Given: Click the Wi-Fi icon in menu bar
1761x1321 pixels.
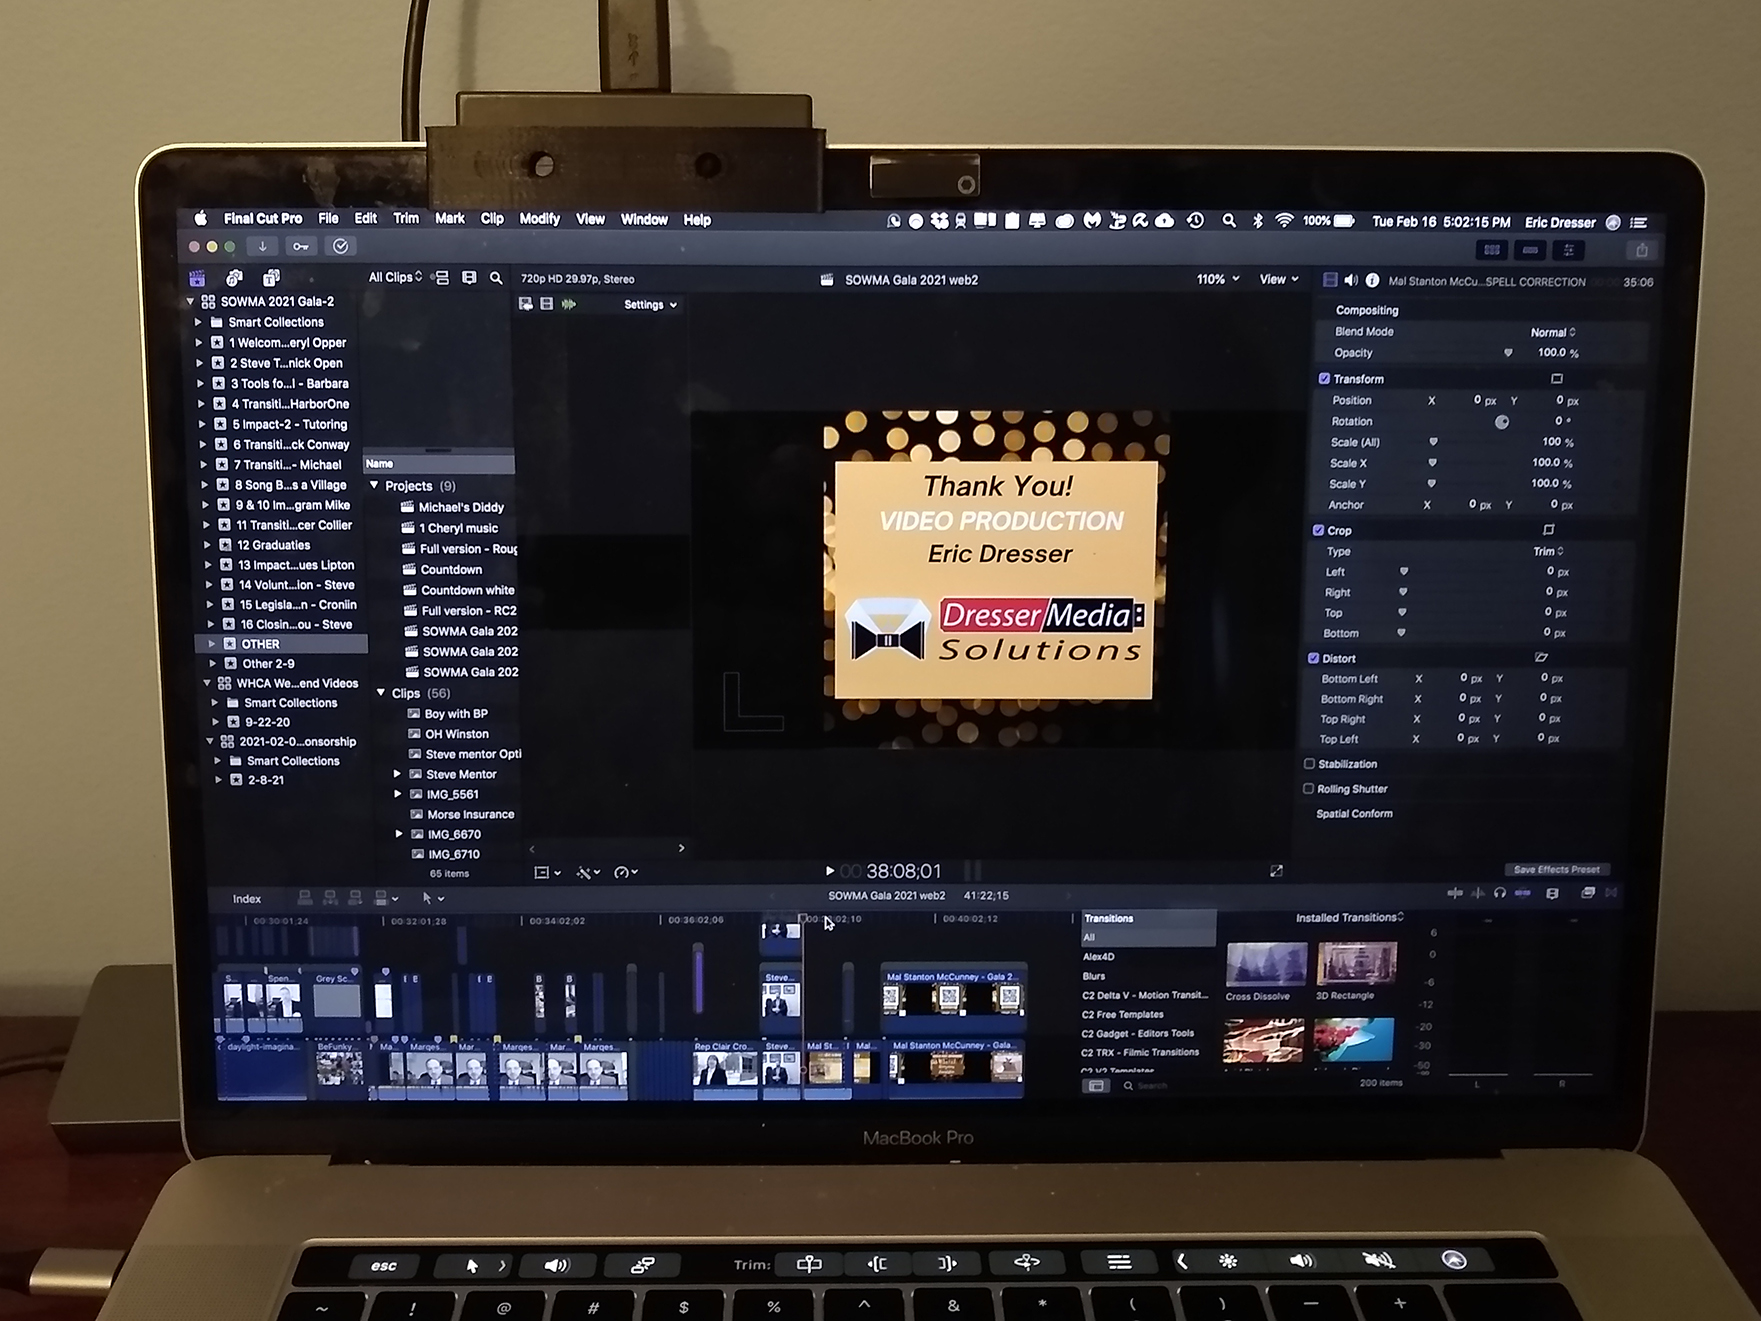Looking at the screenshot, I should [x=1284, y=221].
